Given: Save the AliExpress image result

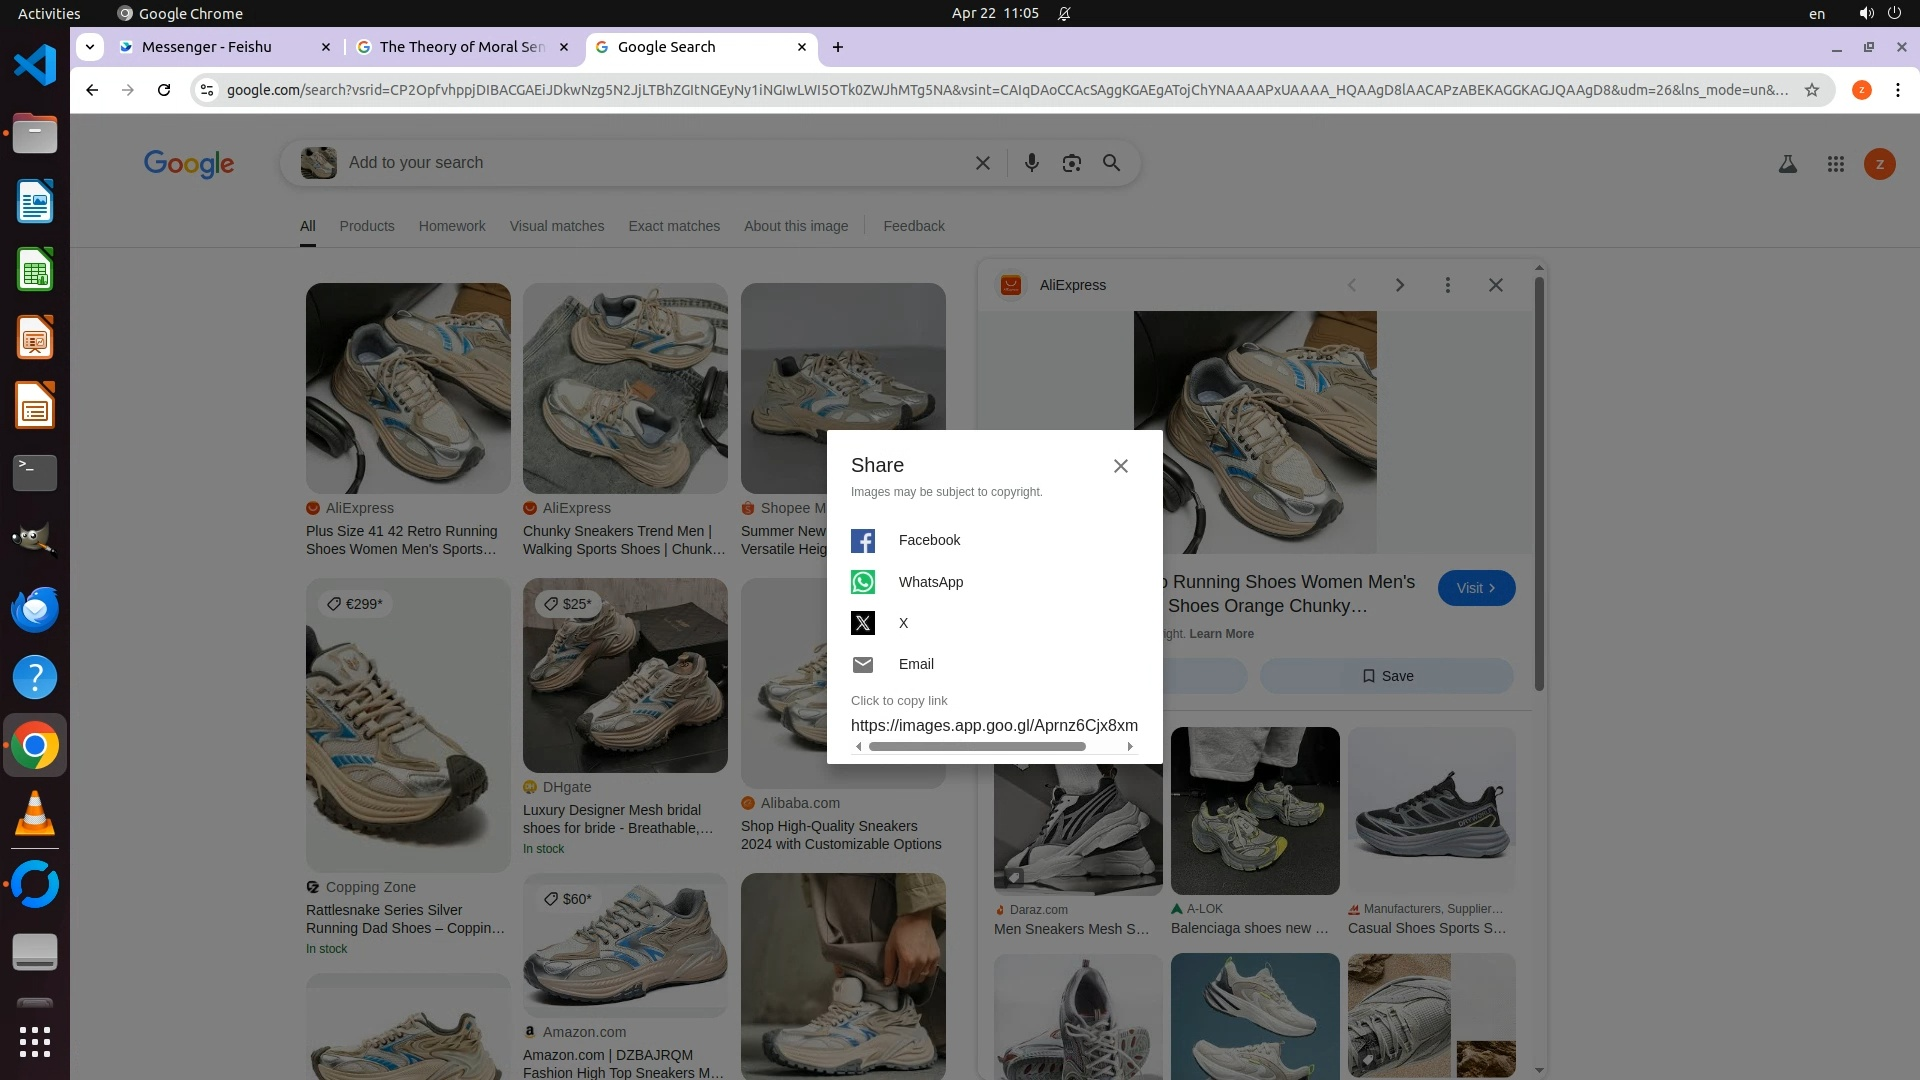Looking at the screenshot, I should coord(1386,676).
